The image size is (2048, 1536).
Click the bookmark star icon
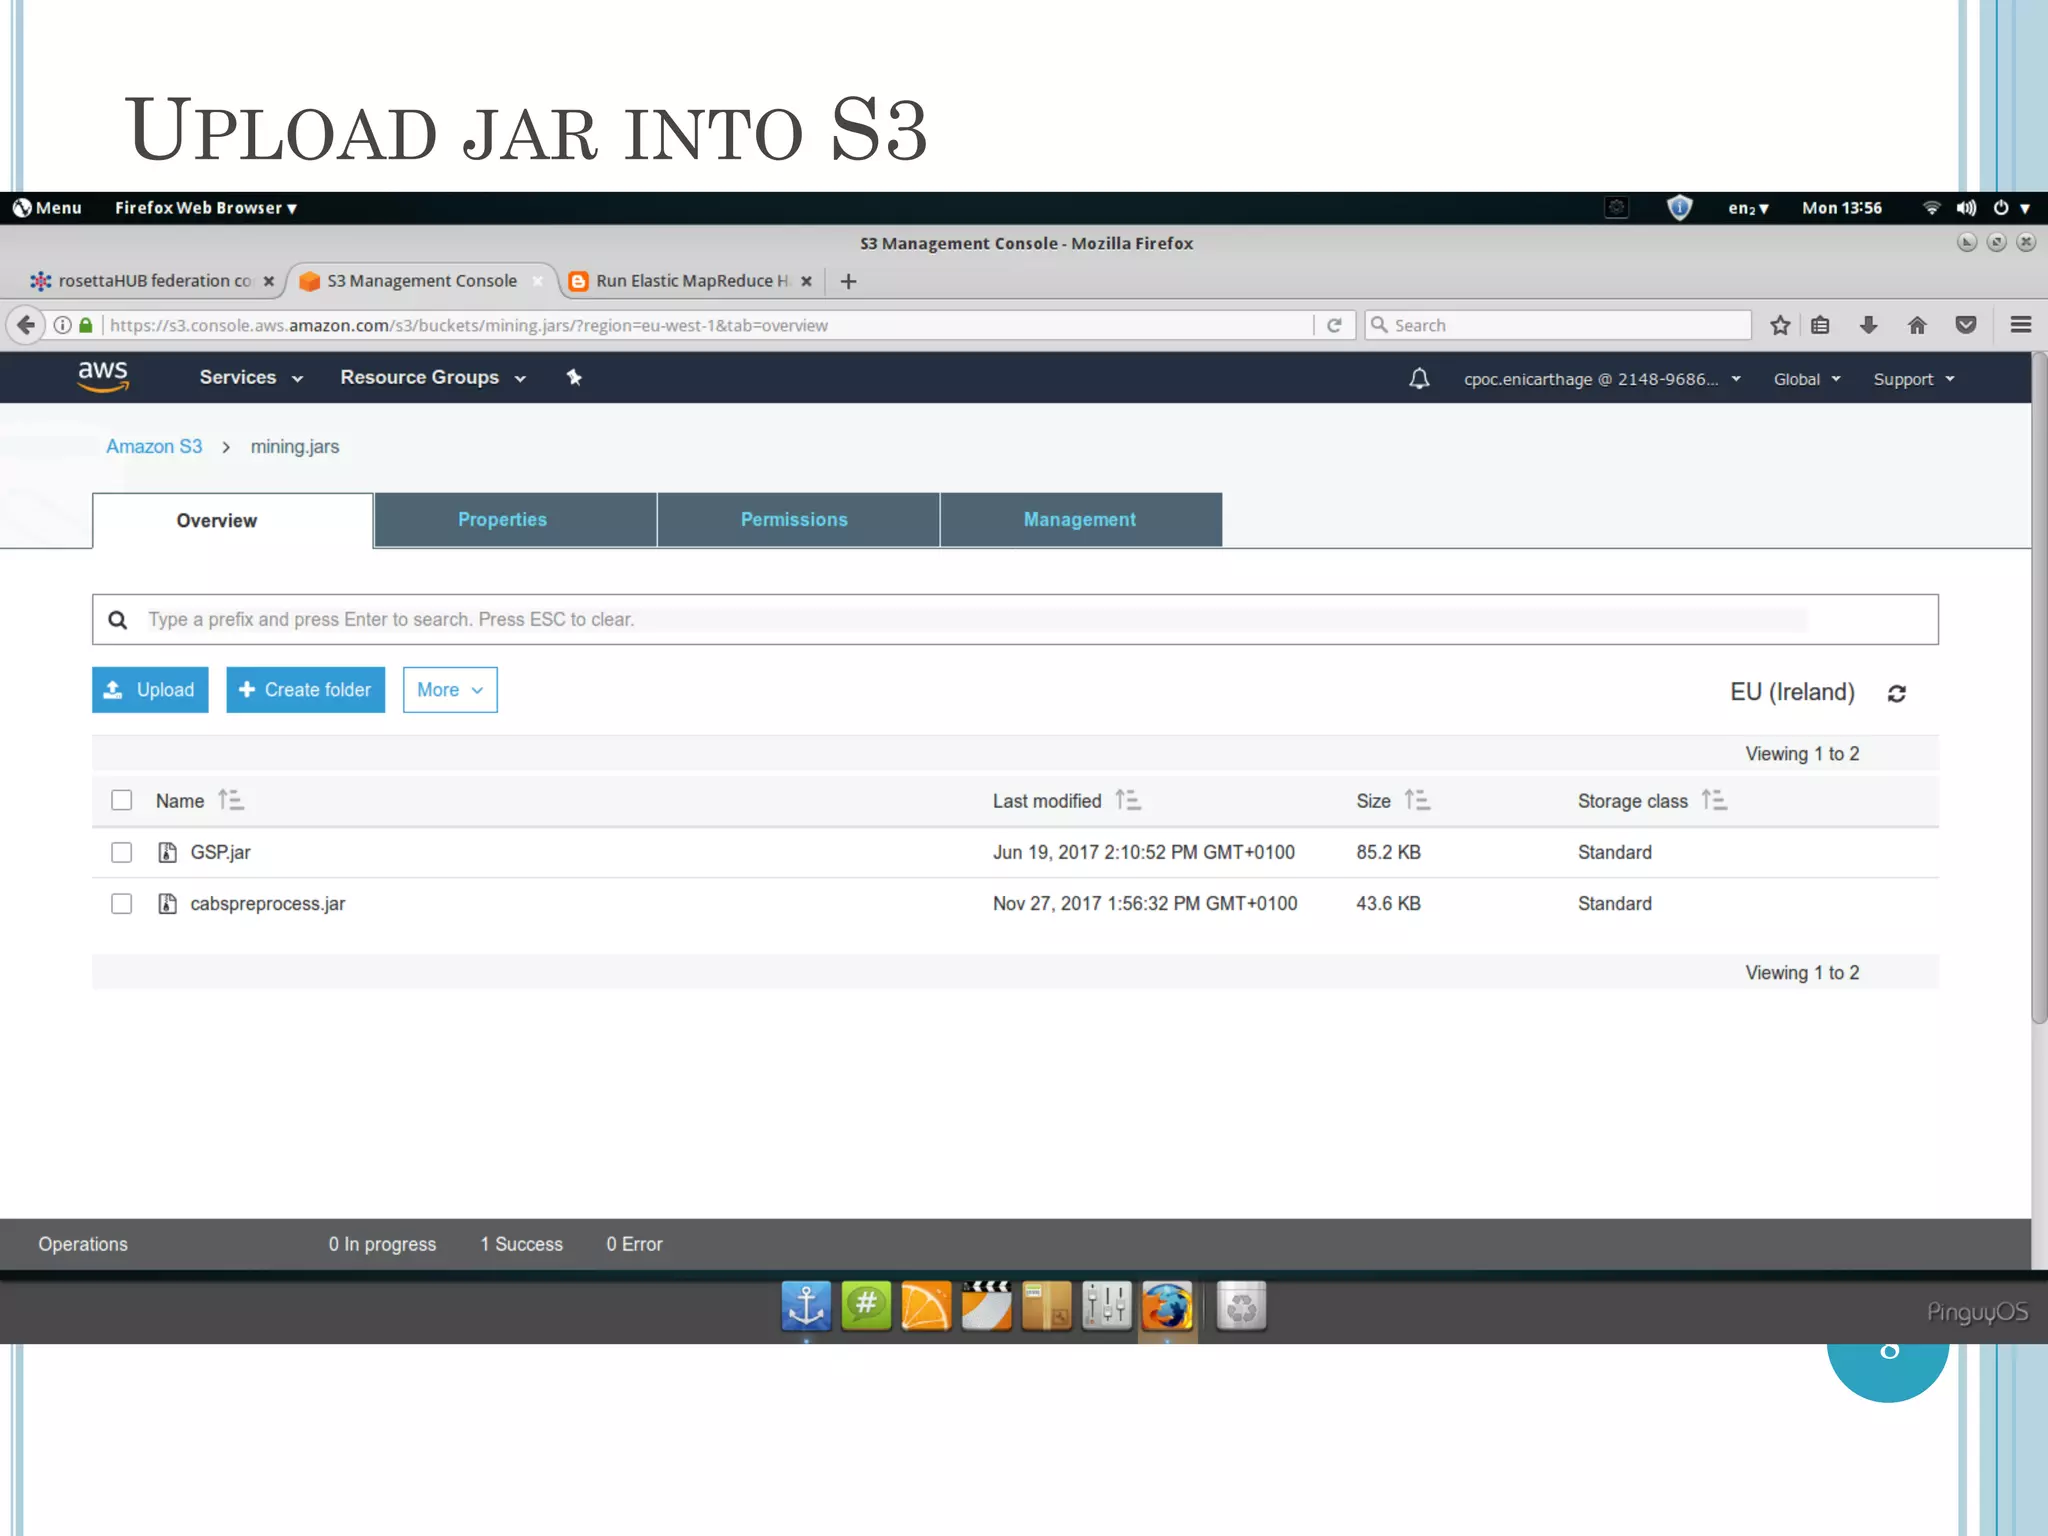click(1780, 325)
